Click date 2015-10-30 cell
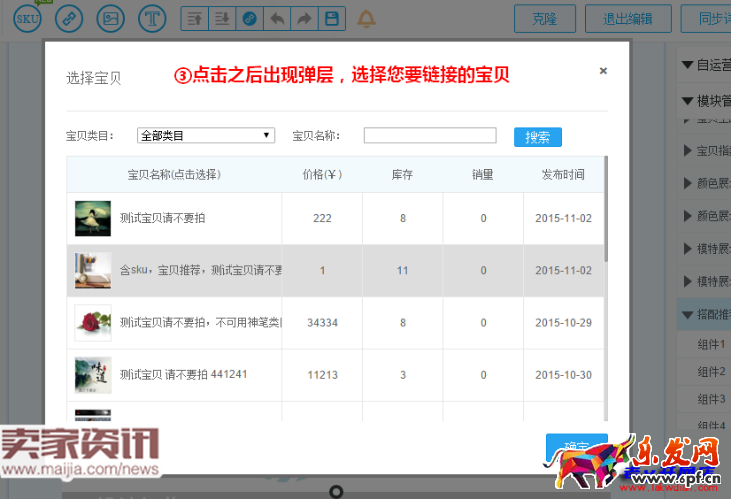The height and width of the screenshot is (499, 731). click(x=563, y=375)
